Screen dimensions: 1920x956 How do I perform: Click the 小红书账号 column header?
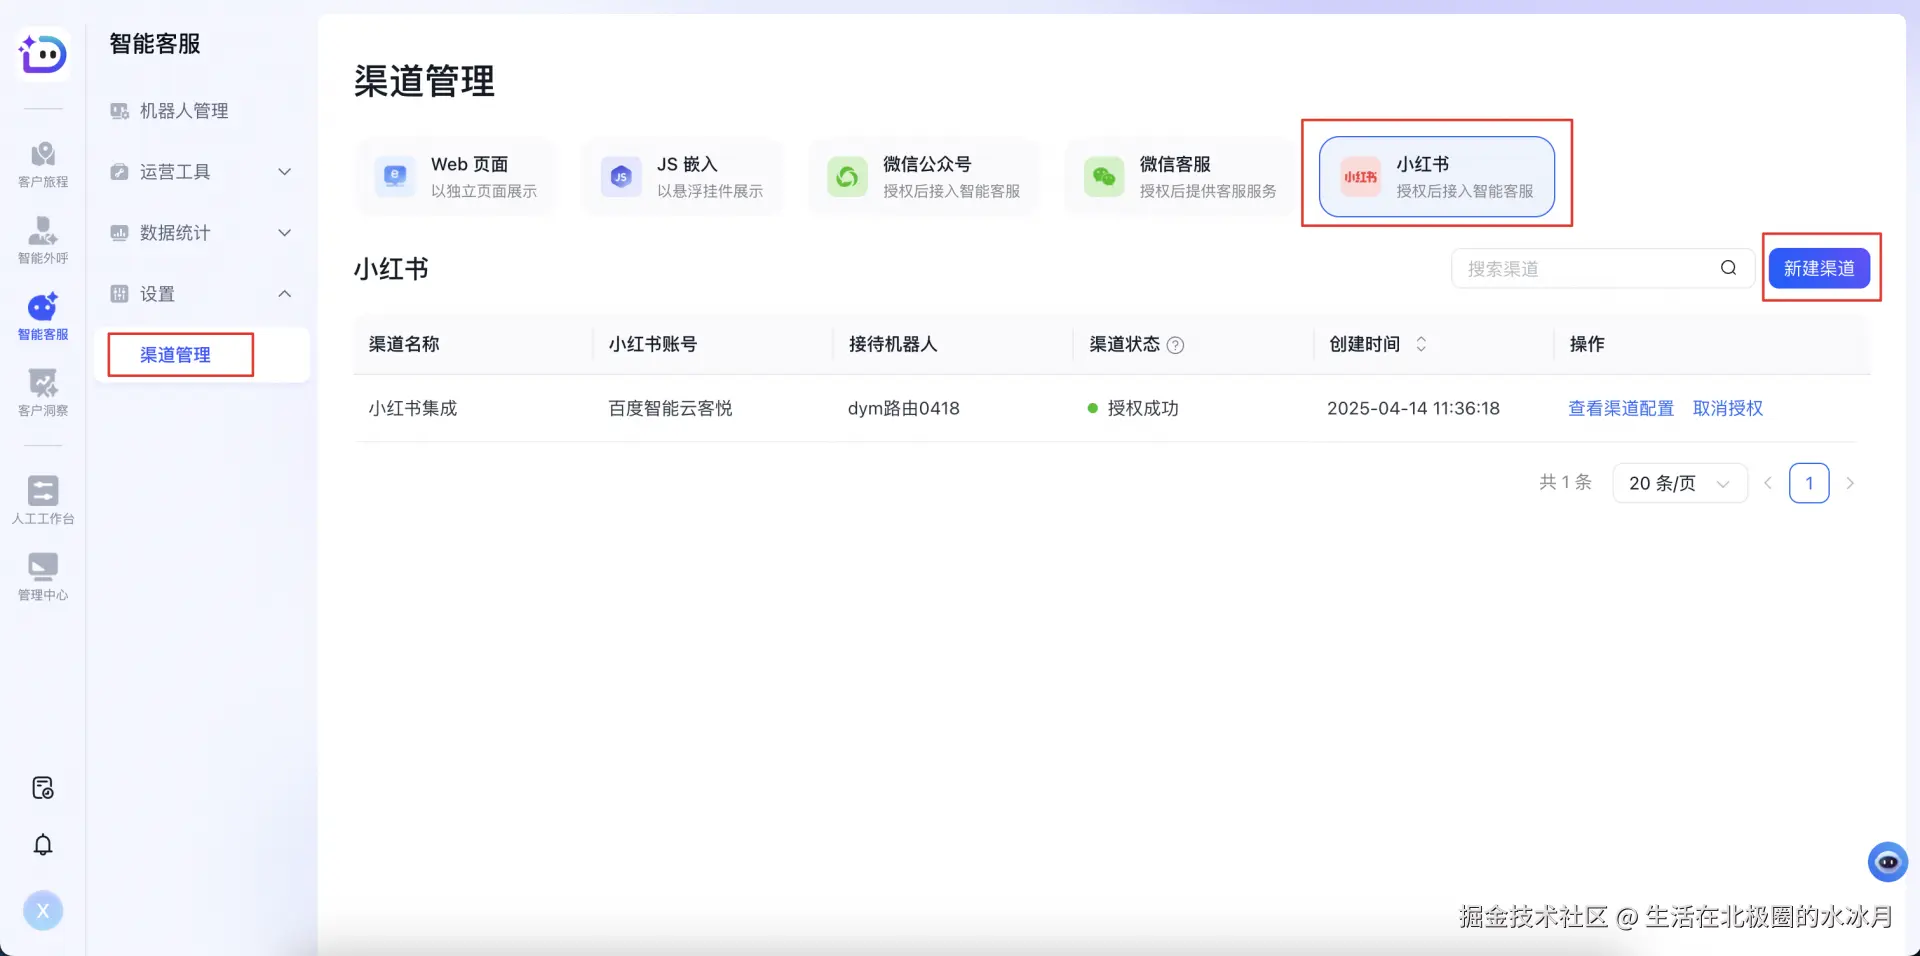[x=653, y=344]
